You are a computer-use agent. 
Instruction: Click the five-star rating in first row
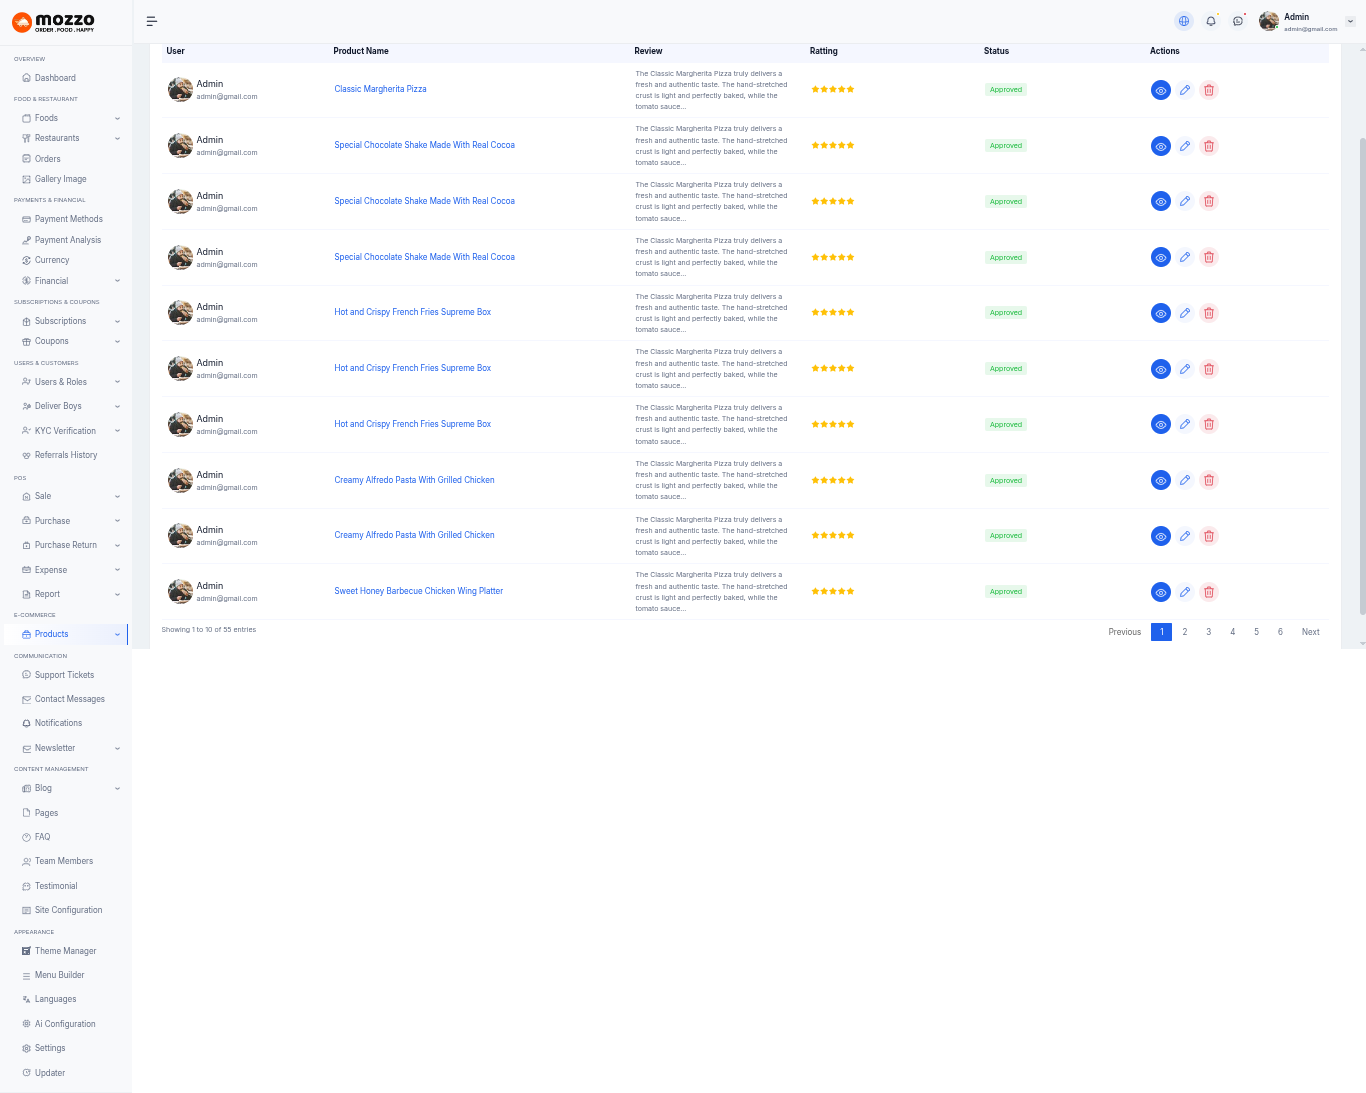(833, 90)
